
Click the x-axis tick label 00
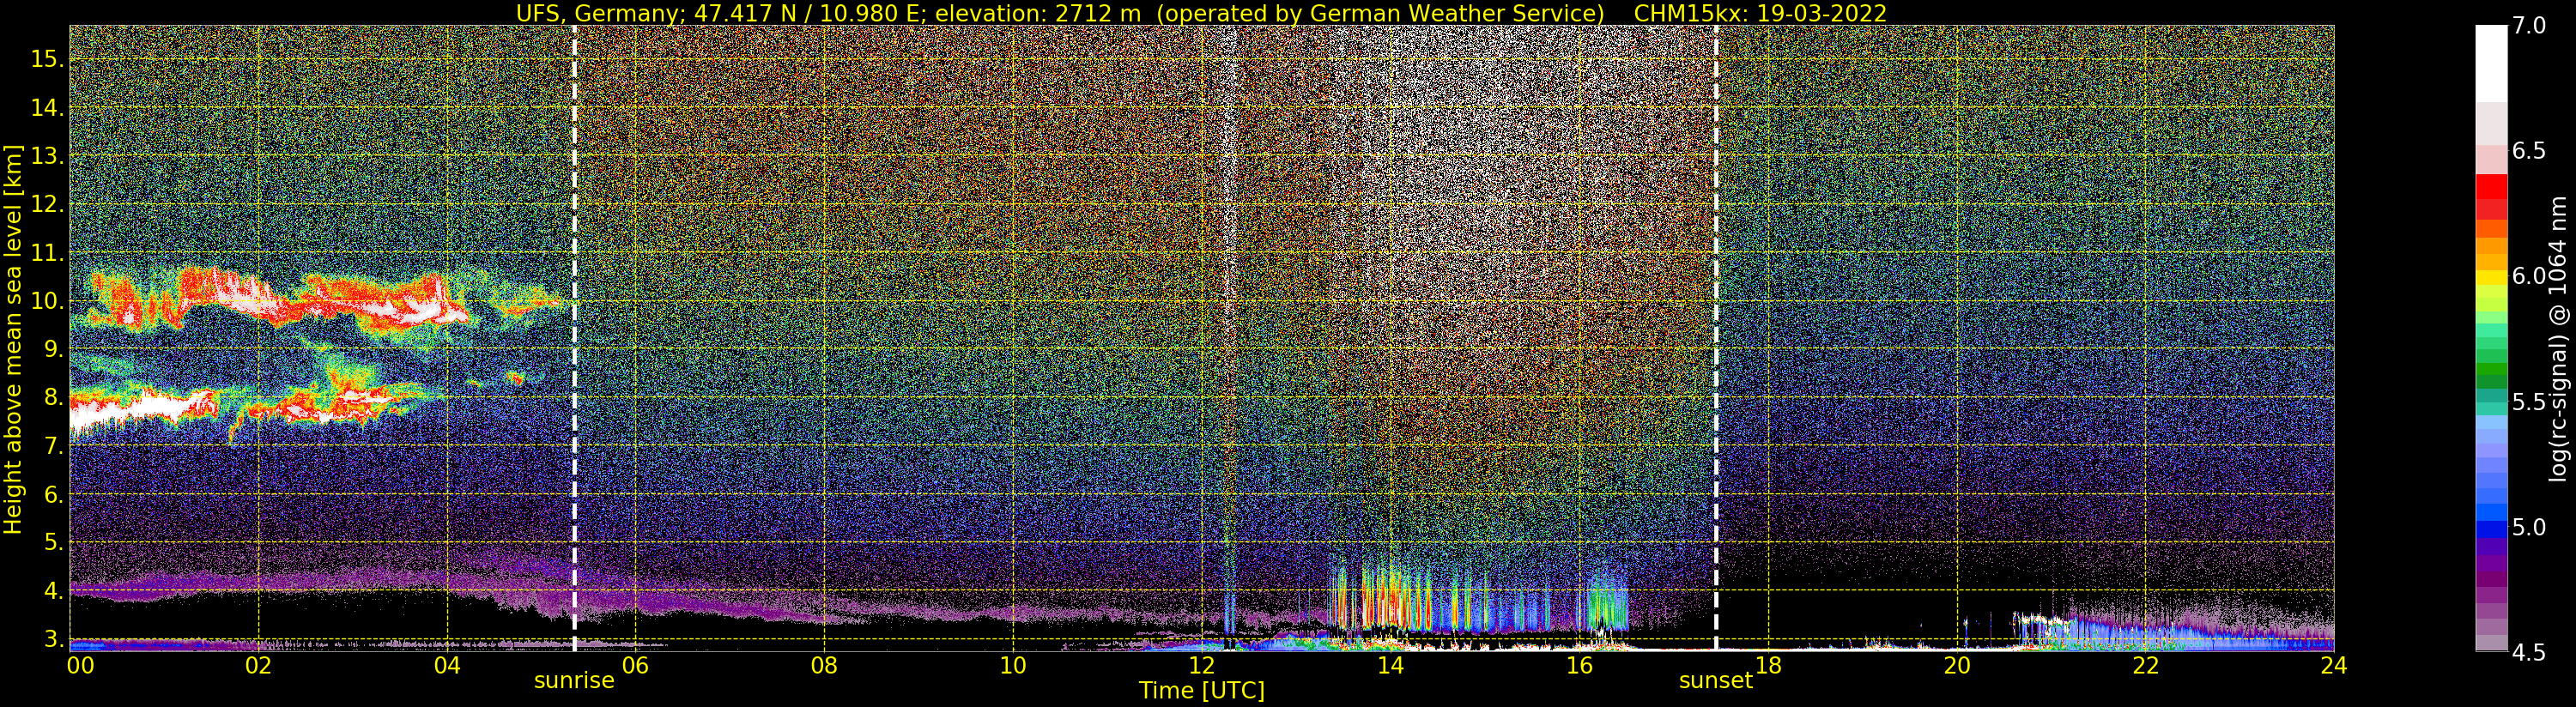coord(80,666)
